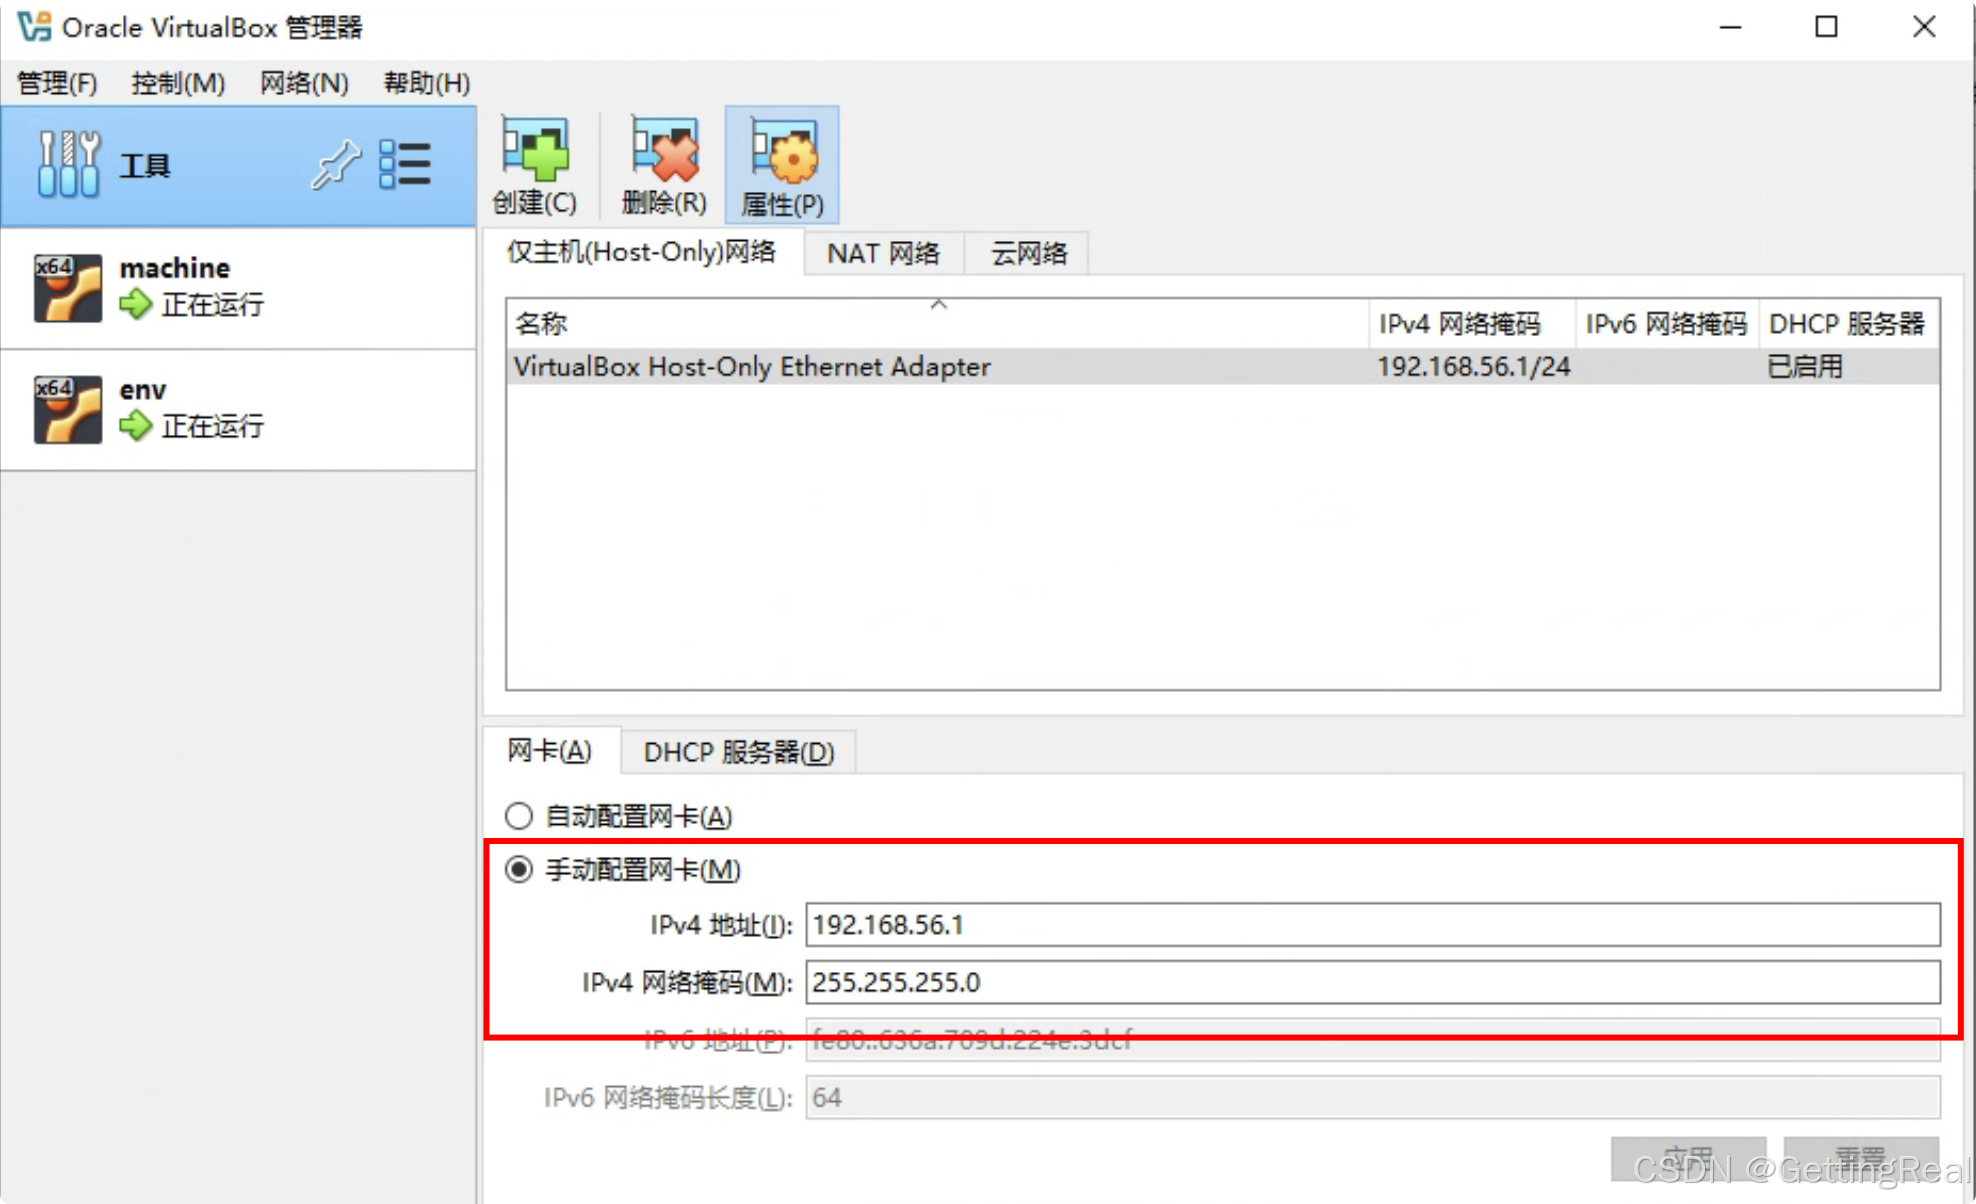Viewport: 1976px width, 1204px height.
Task: Open the 管理(F) menu
Action: (x=57, y=83)
